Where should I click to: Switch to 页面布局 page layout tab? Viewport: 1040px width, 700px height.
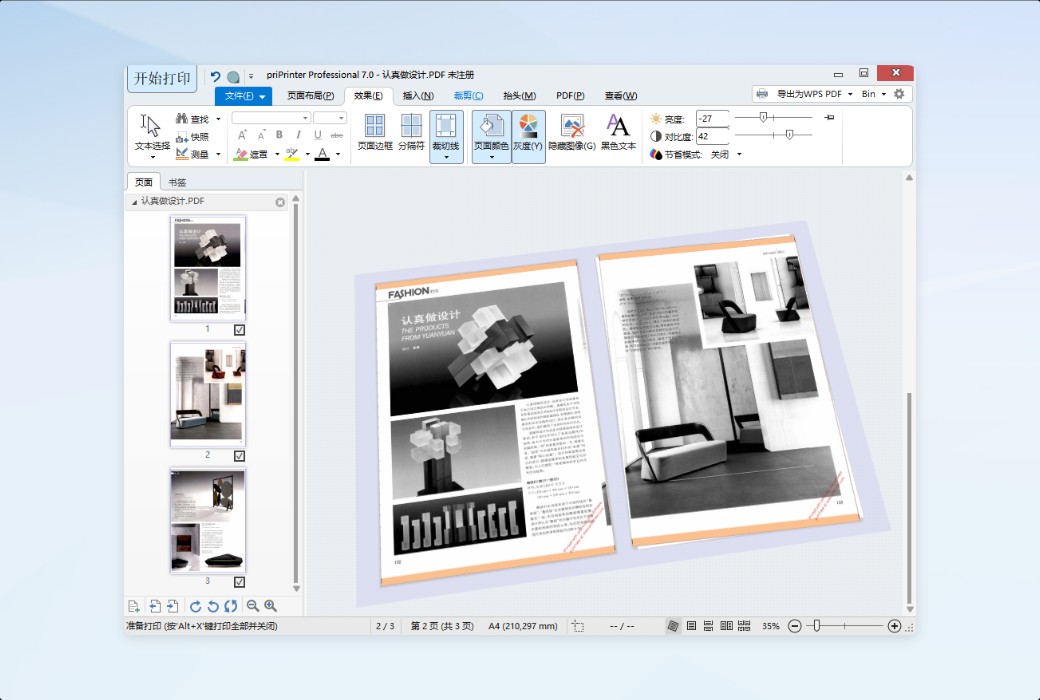pos(310,96)
